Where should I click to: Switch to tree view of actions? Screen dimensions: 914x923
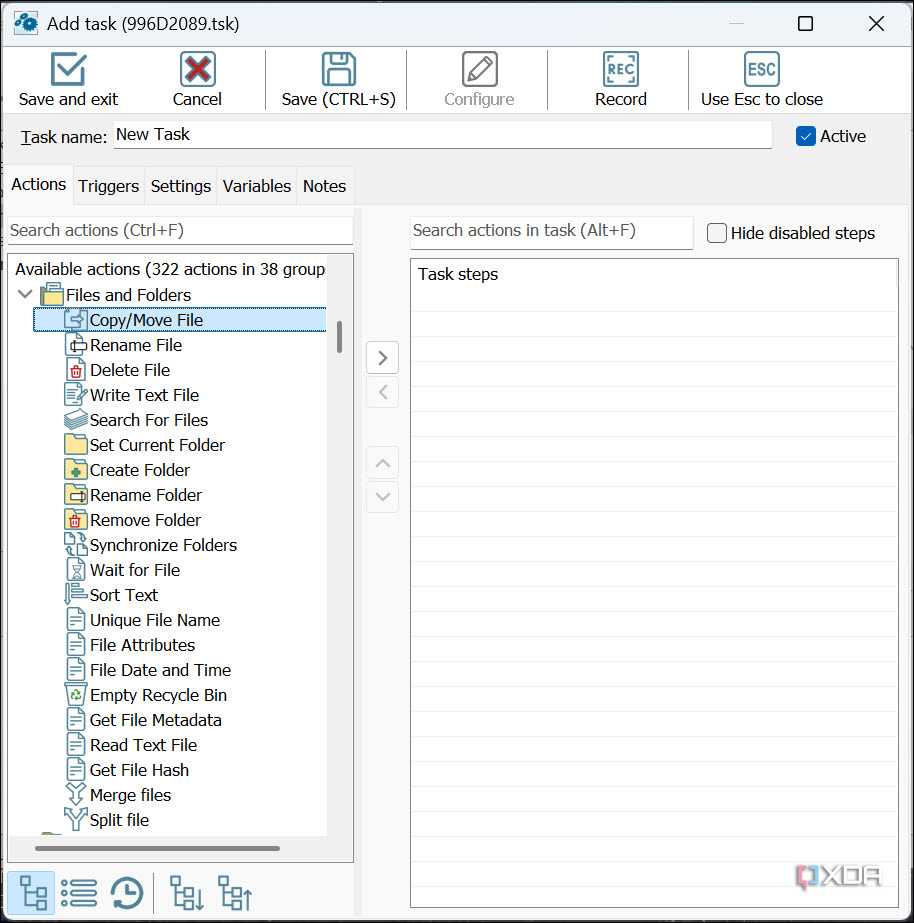[32, 893]
